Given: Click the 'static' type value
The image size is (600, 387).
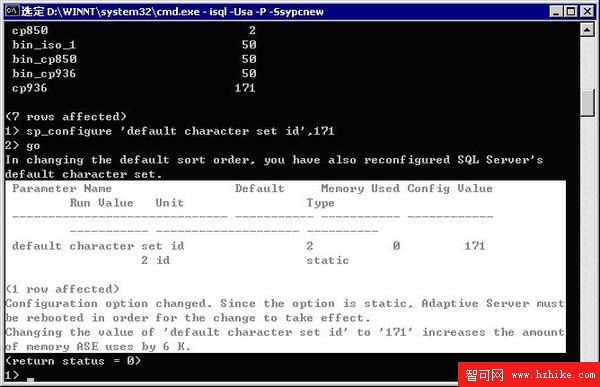Looking at the screenshot, I should (328, 260).
